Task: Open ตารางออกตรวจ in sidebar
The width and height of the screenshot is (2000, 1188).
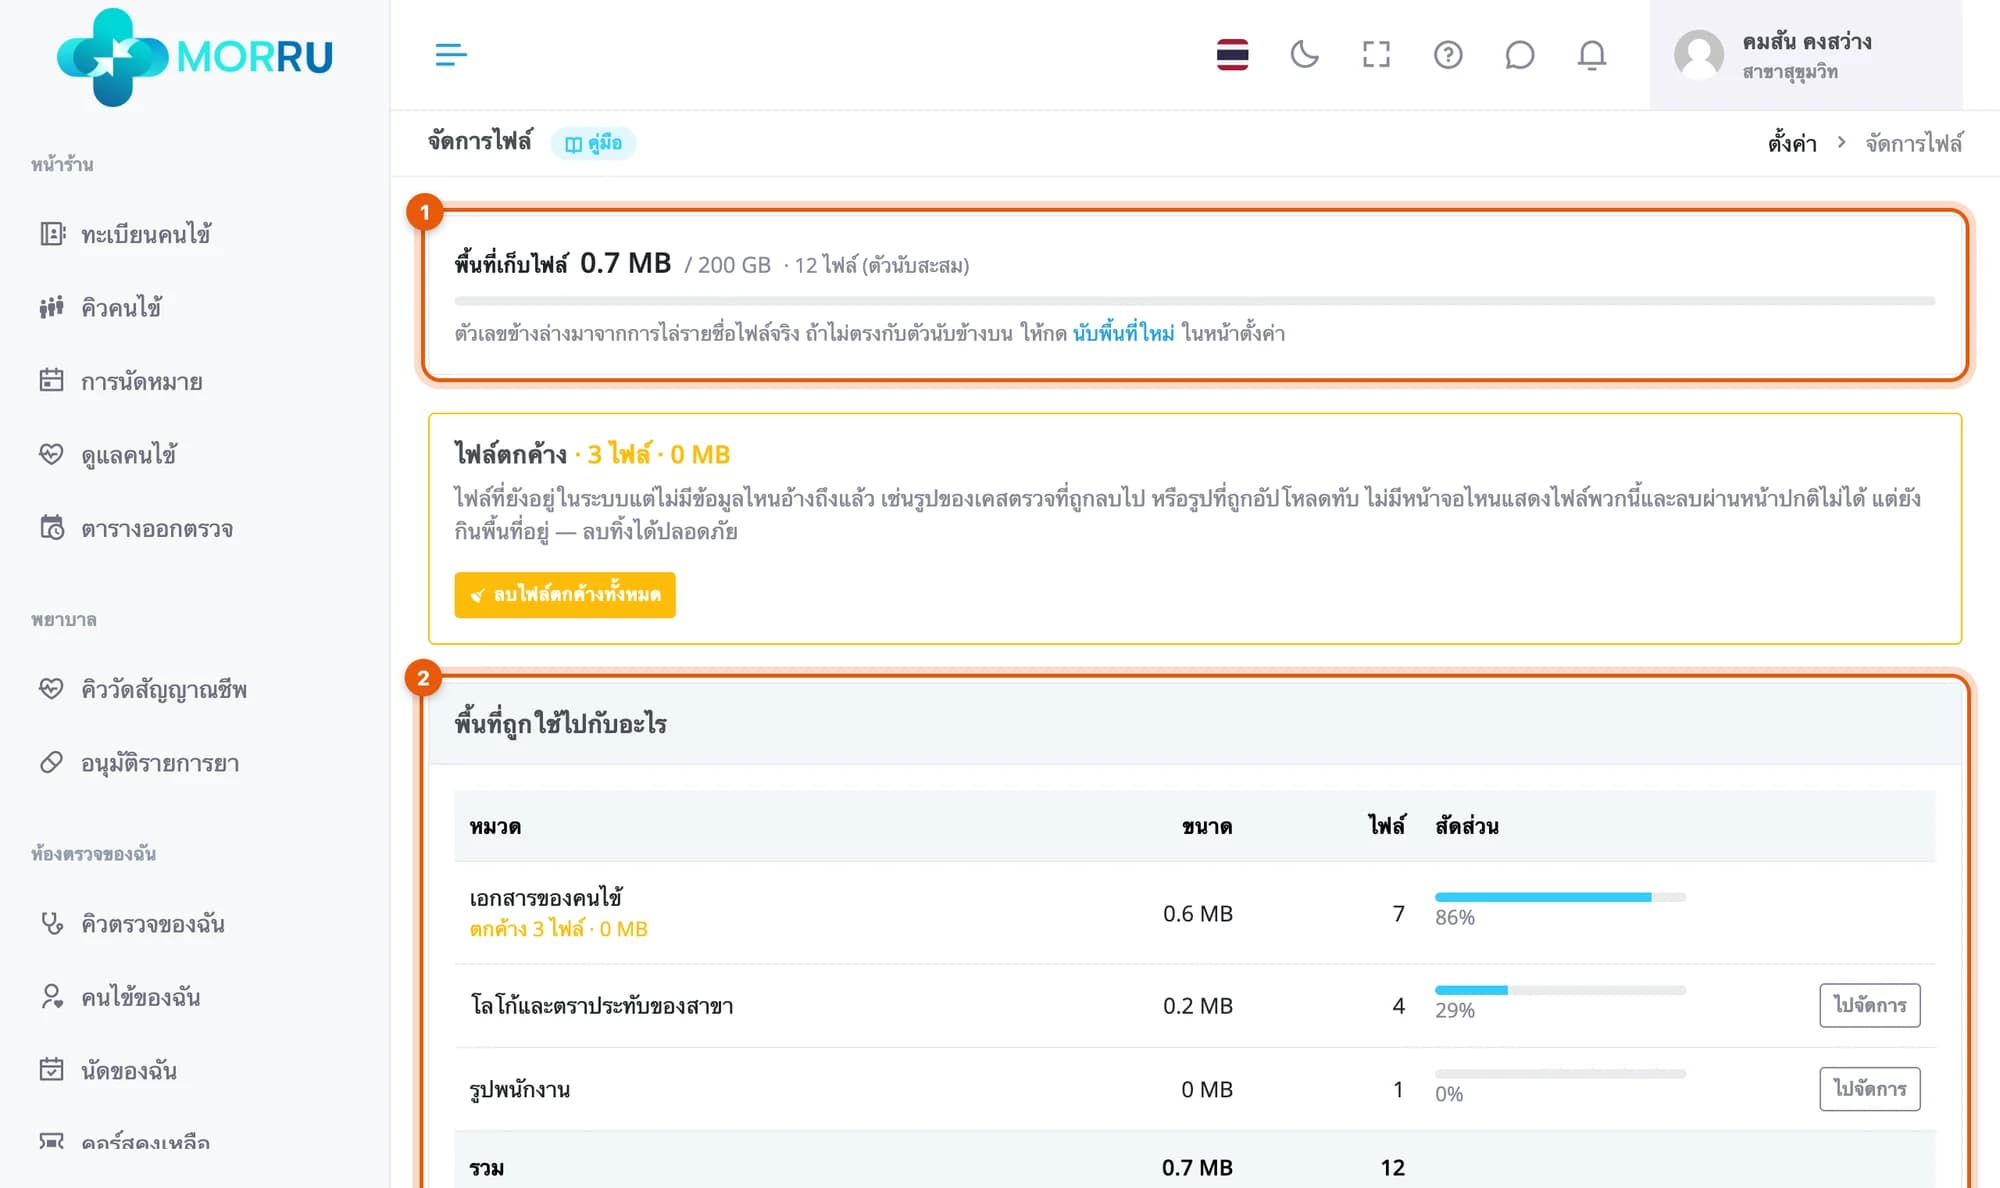Action: tap(157, 528)
